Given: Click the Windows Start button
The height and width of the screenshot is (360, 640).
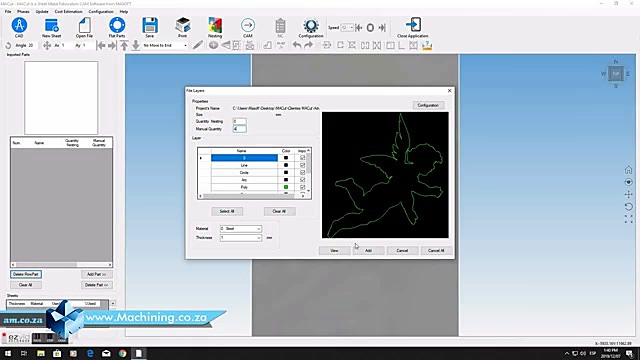Looking at the screenshot, I should pyautogui.click(x=8, y=353).
